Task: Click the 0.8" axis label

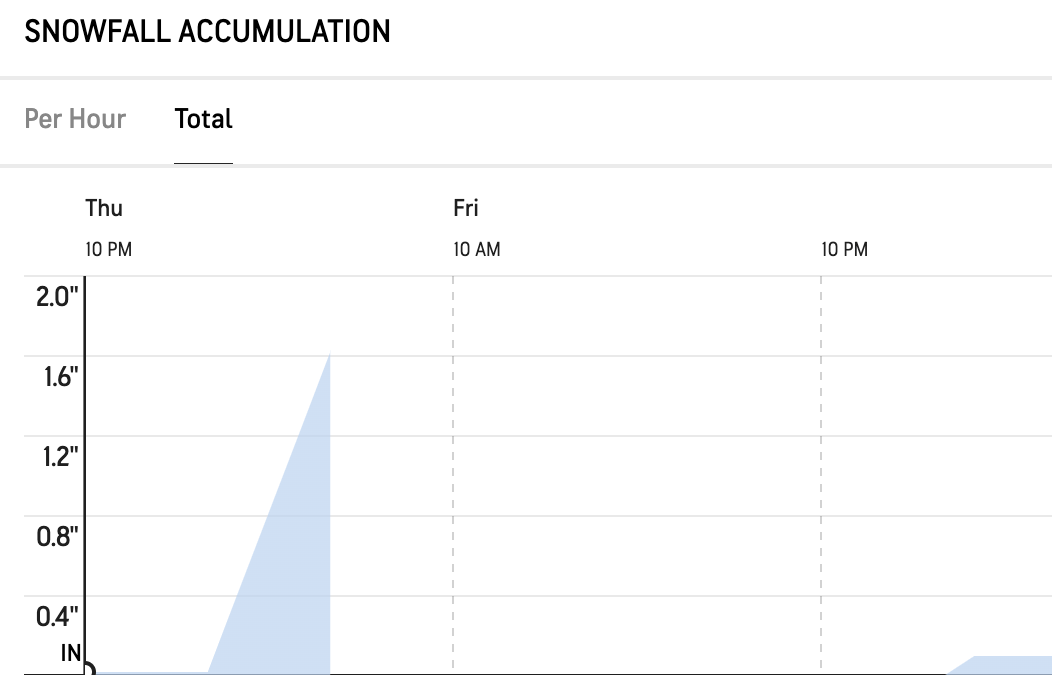Action: [x=57, y=537]
